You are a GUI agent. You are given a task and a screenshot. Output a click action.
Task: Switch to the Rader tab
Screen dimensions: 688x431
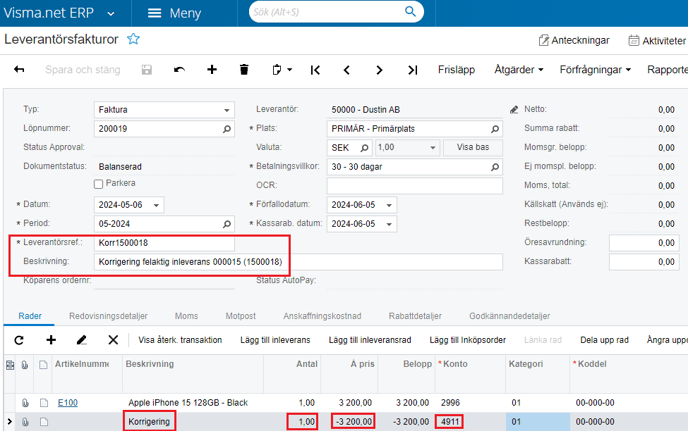(30, 316)
